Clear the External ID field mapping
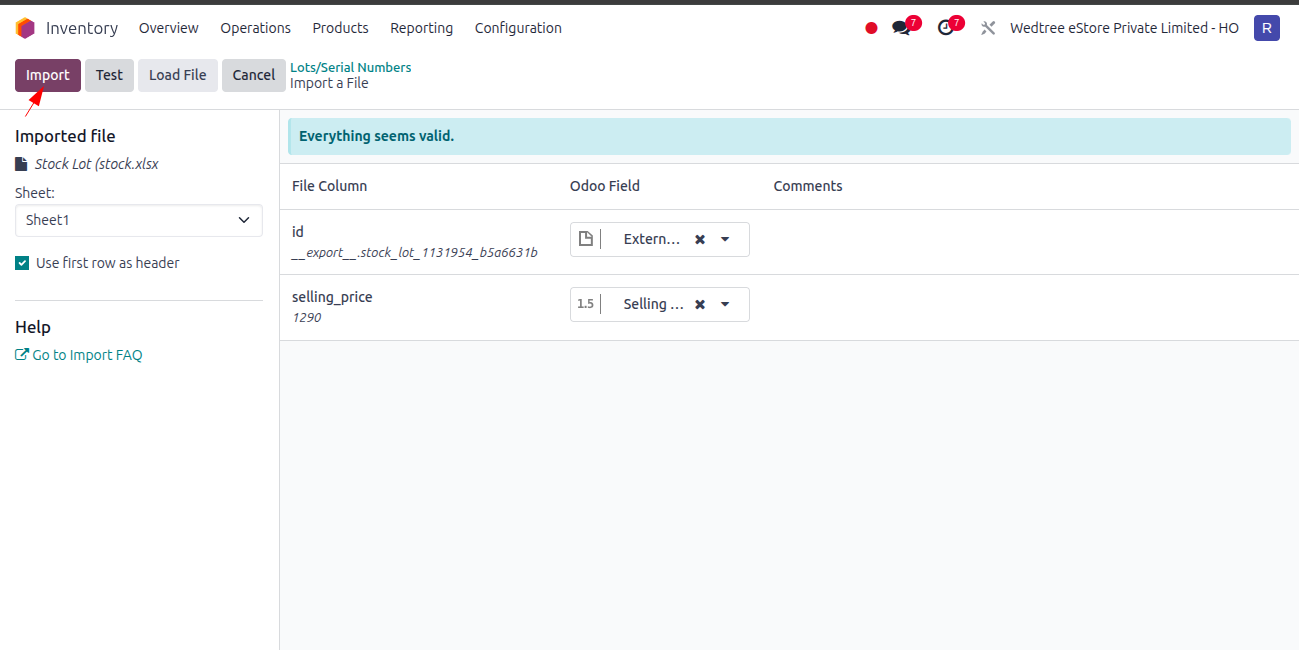Image resolution: width=1299 pixels, height=650 pixels. coord(700,240)
